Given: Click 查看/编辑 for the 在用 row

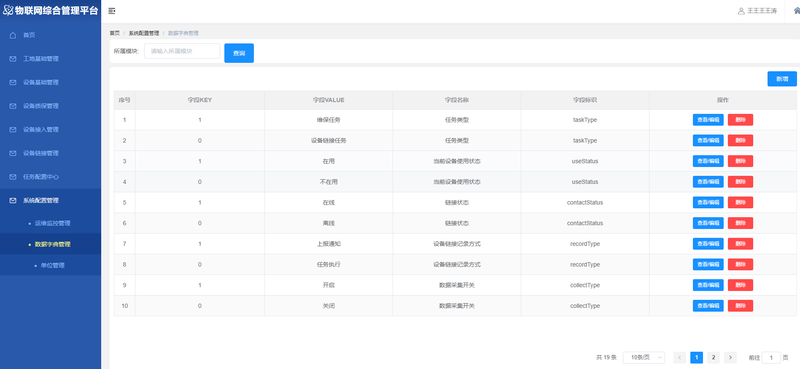Looking at the screenshot, I should tap(708, 161).
